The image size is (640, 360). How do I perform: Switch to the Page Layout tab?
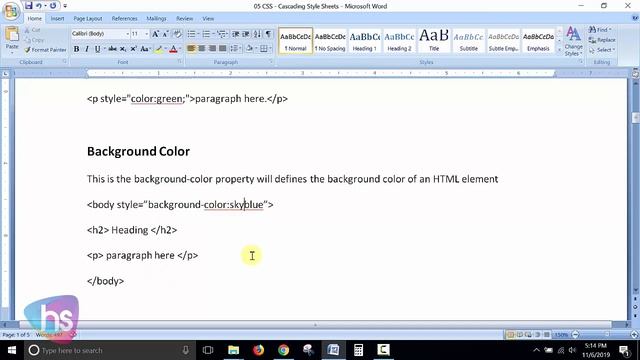click(x=88, y=18)
